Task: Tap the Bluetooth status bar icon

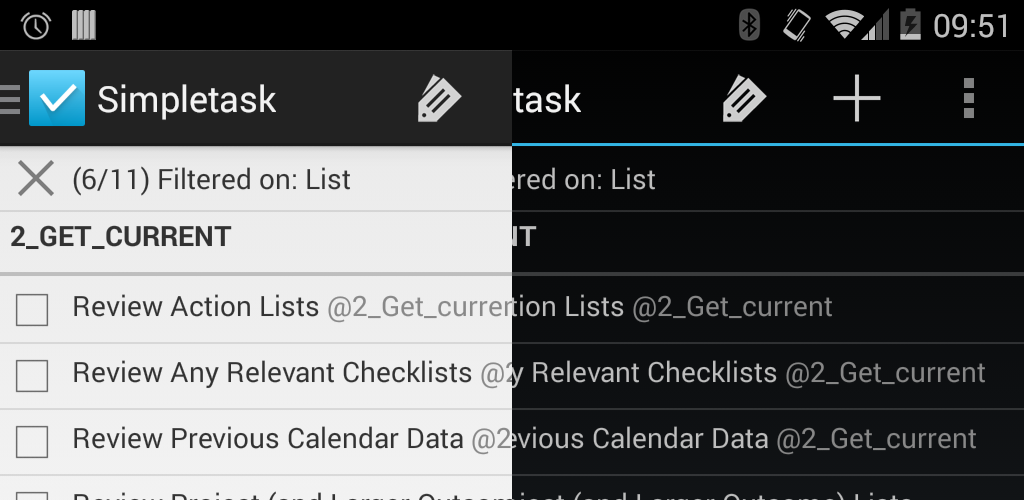Action: tap(749, 24)
